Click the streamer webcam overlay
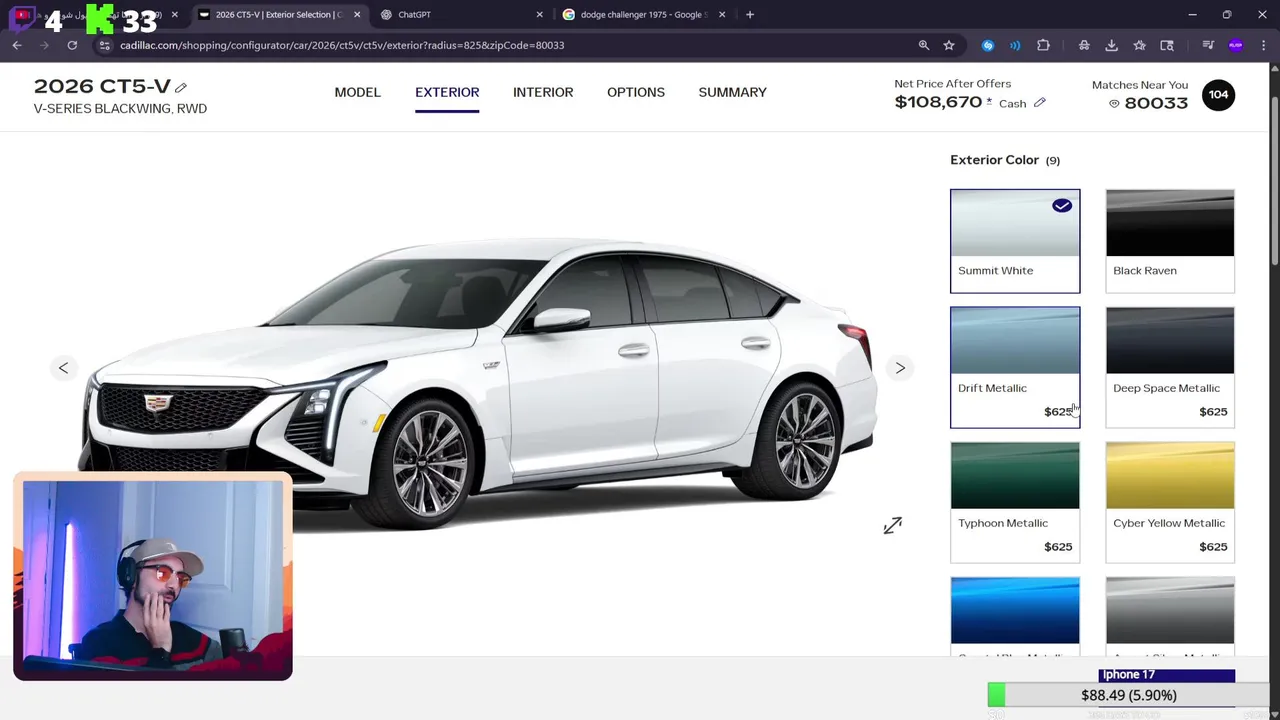Screen dimensions: 1280x720 pos(153,577)
